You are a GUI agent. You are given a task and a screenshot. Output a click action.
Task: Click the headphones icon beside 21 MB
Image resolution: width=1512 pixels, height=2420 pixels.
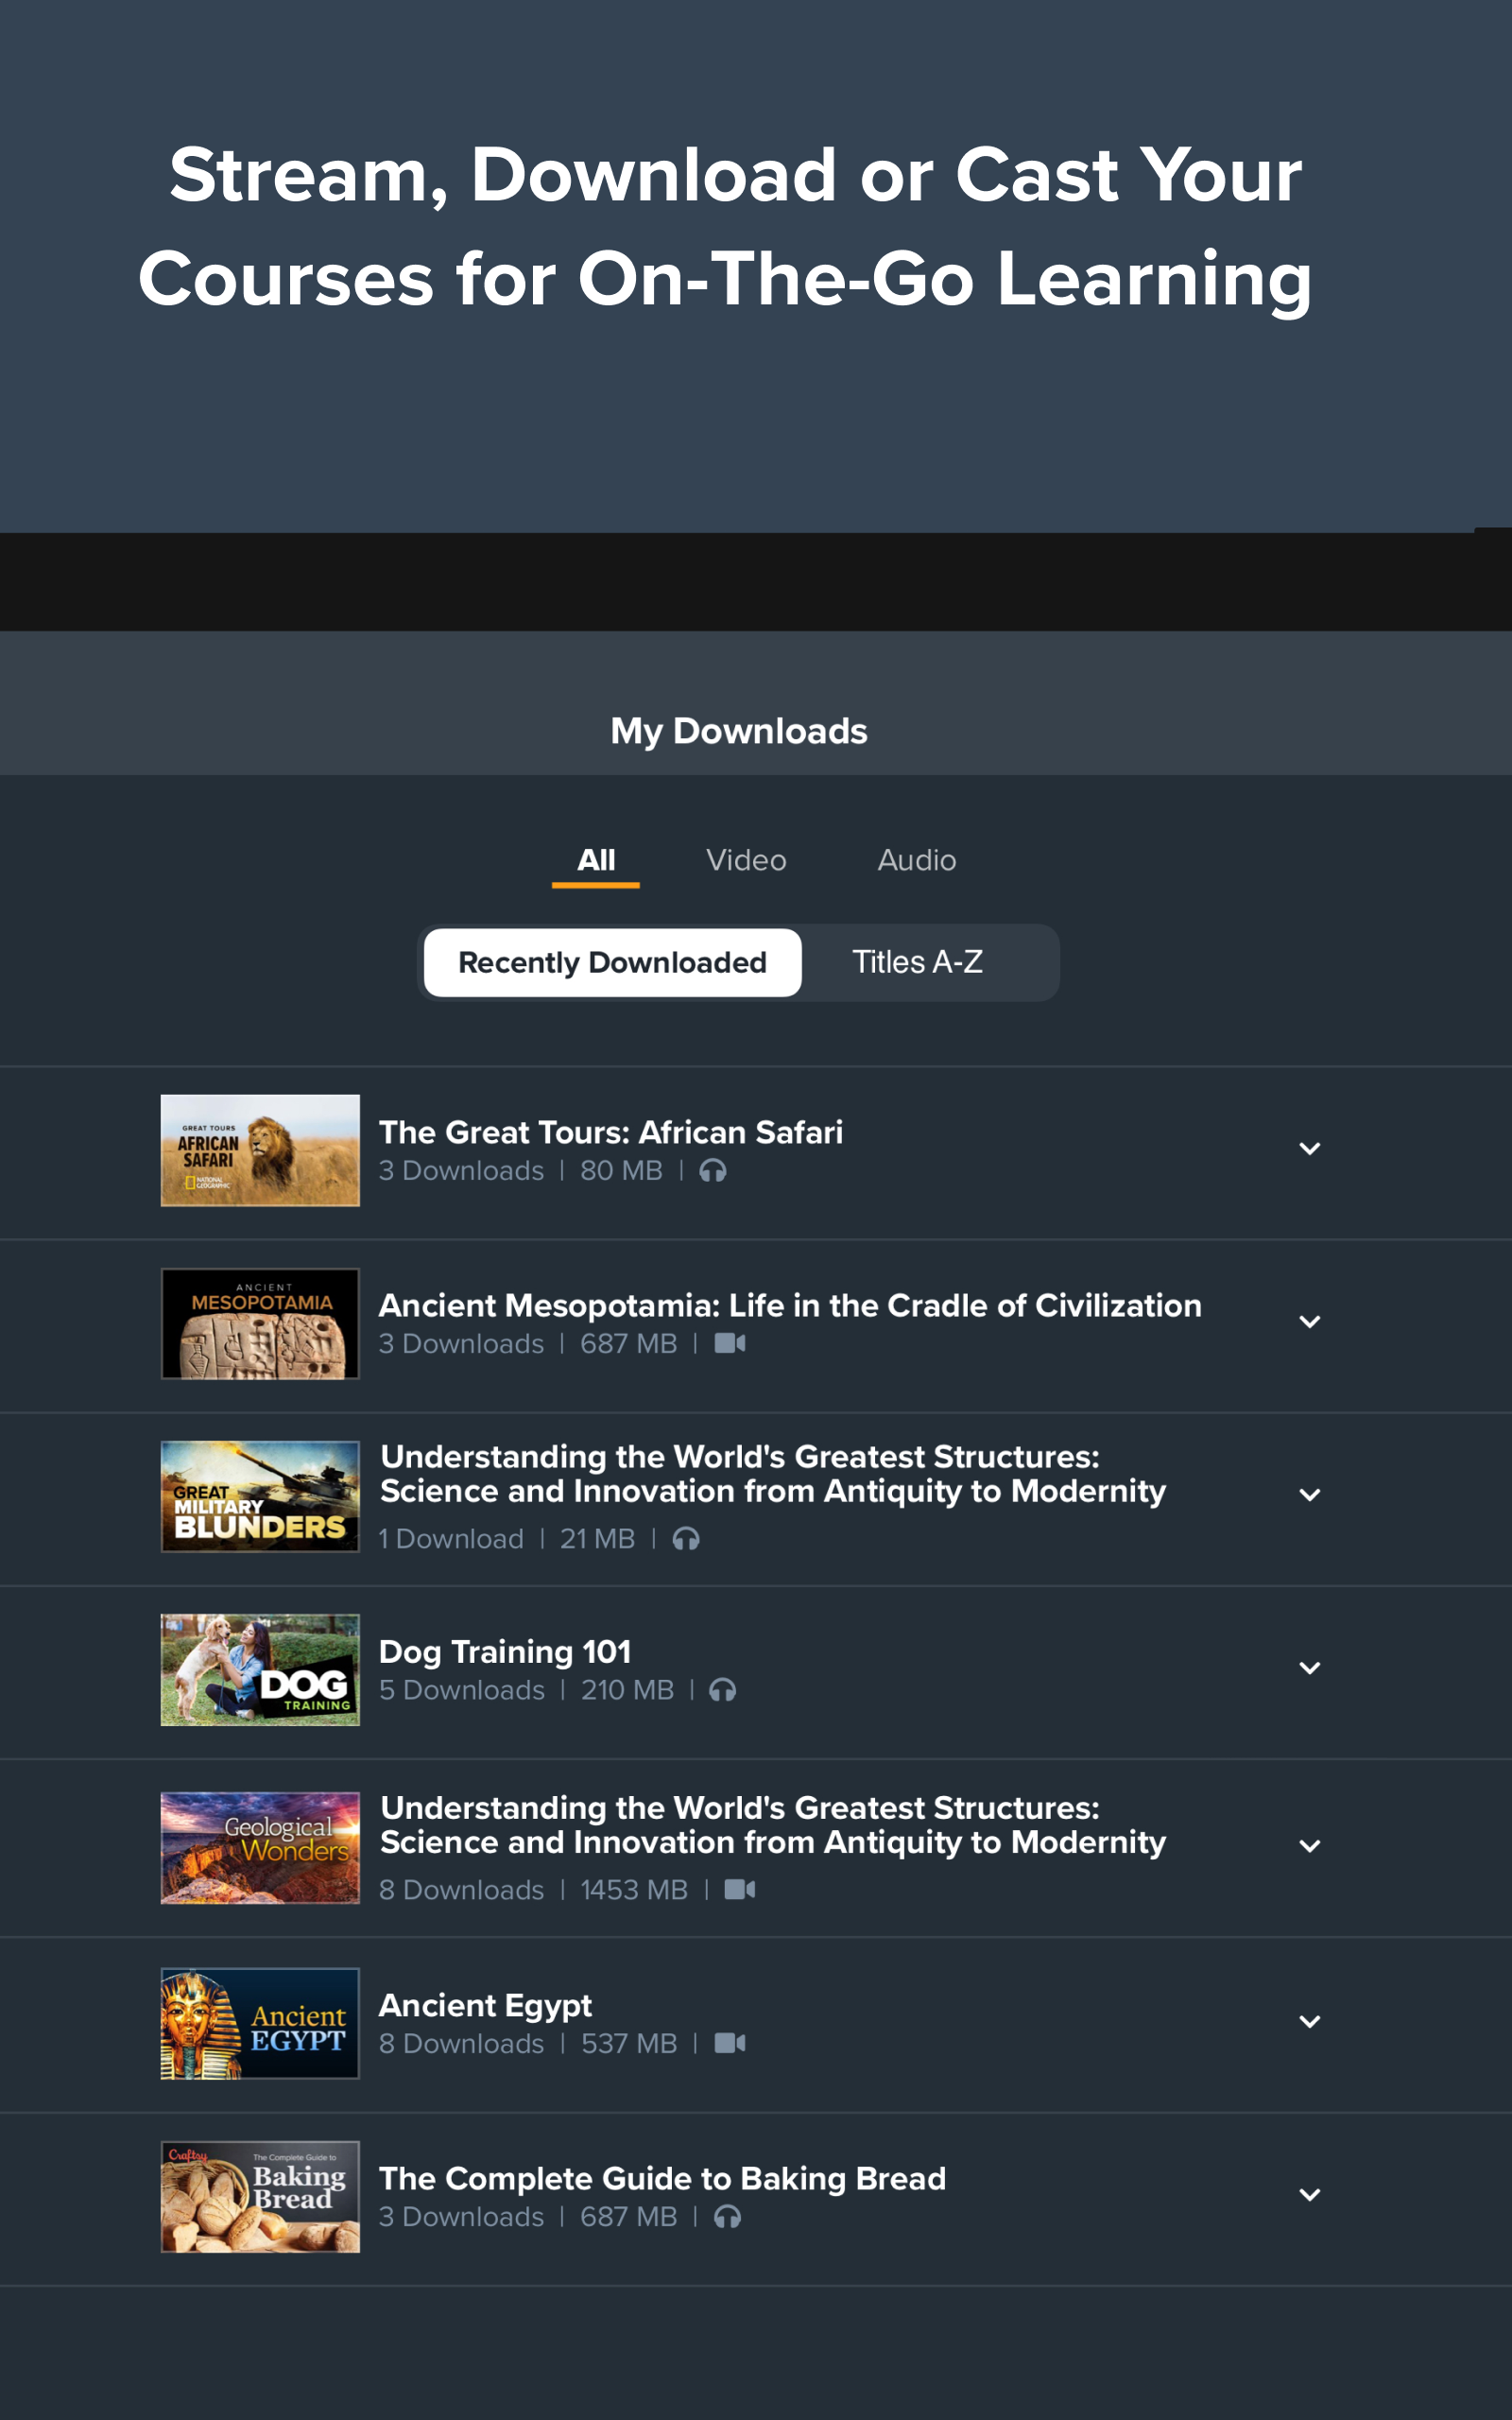point(685,1538)
